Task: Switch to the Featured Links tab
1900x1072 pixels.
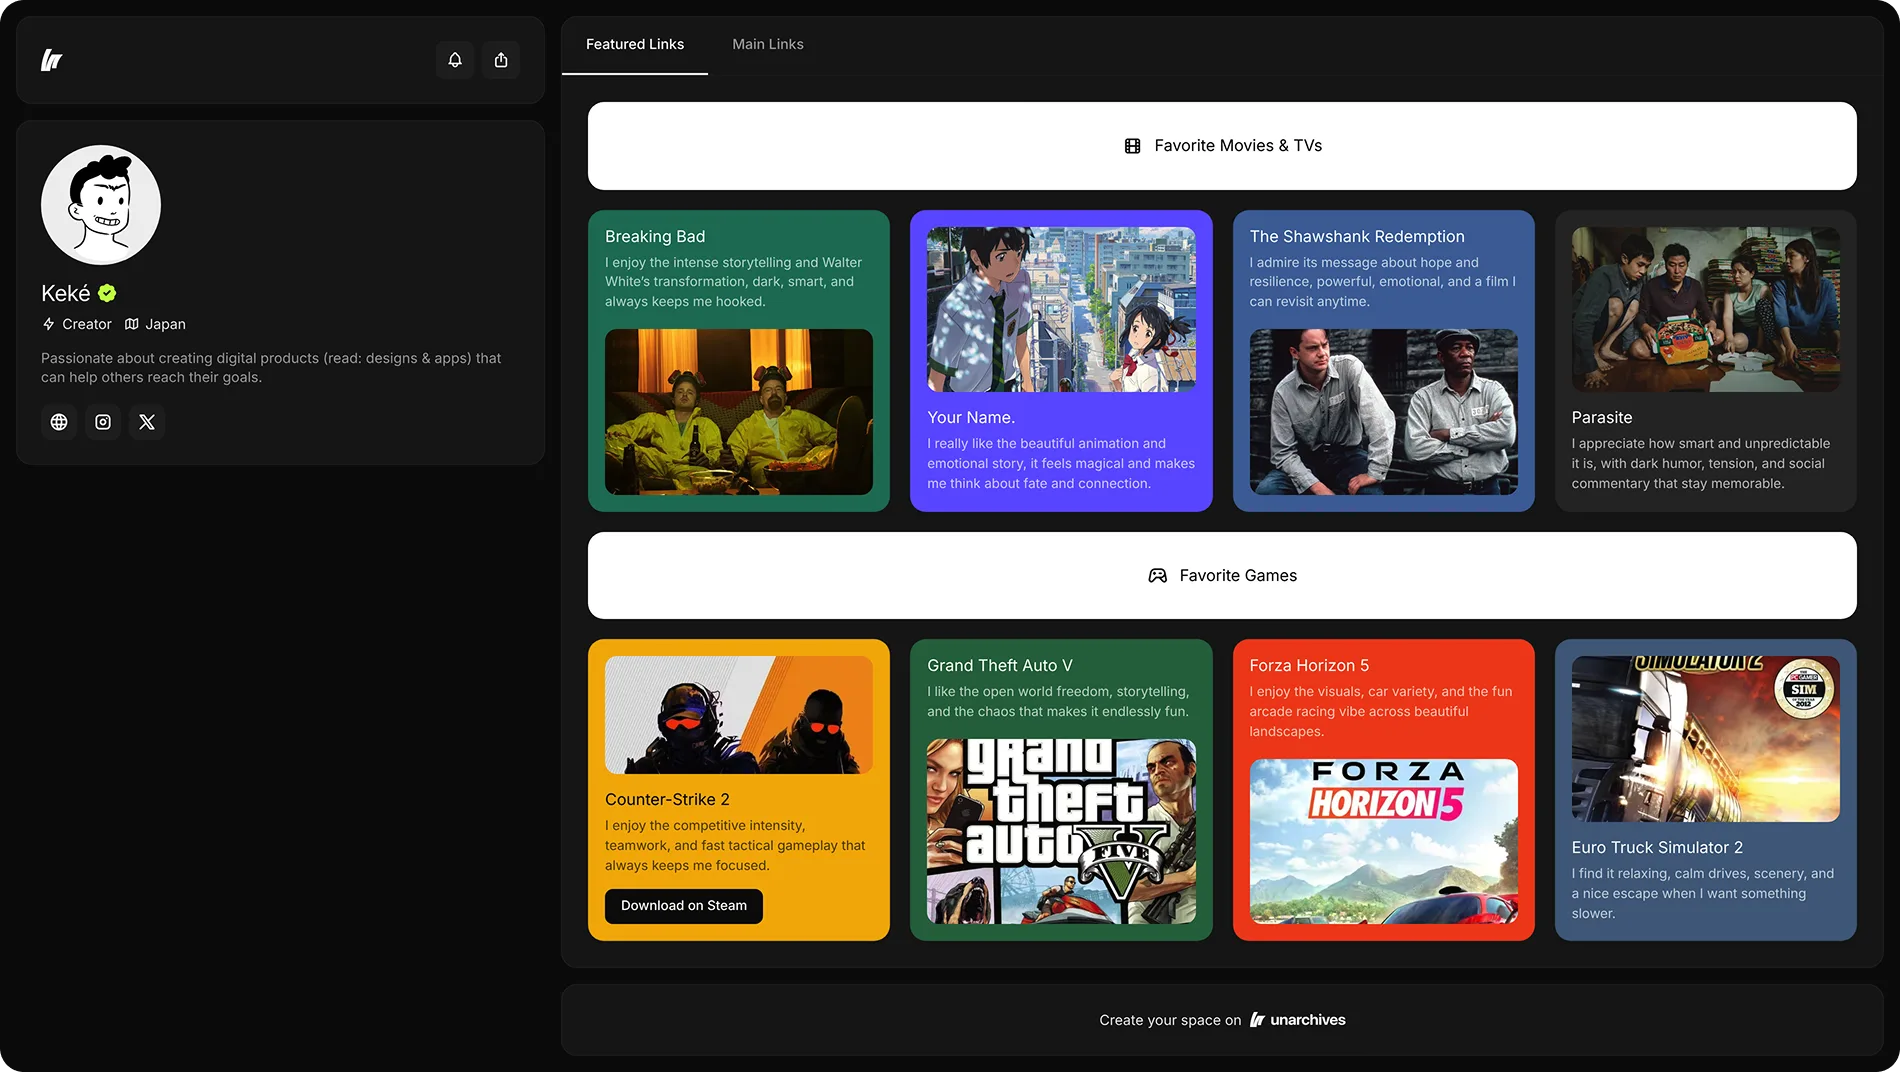Action: coord(635,45)
